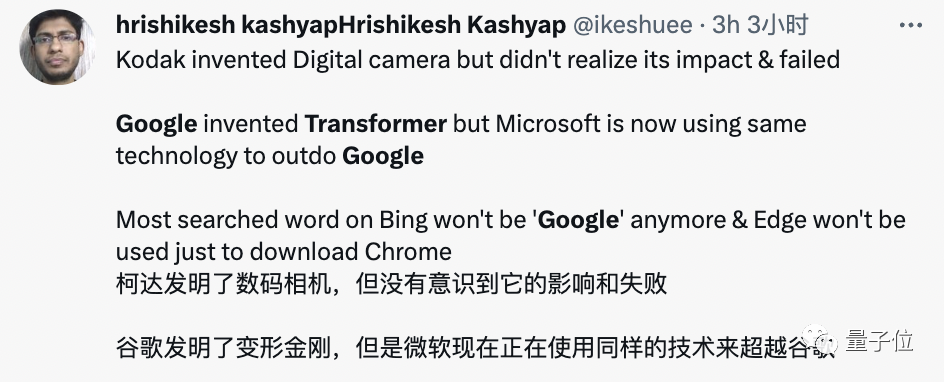
Task: Click the Kodak invented Digital camera sentence
Action: (x=477, y=60)
